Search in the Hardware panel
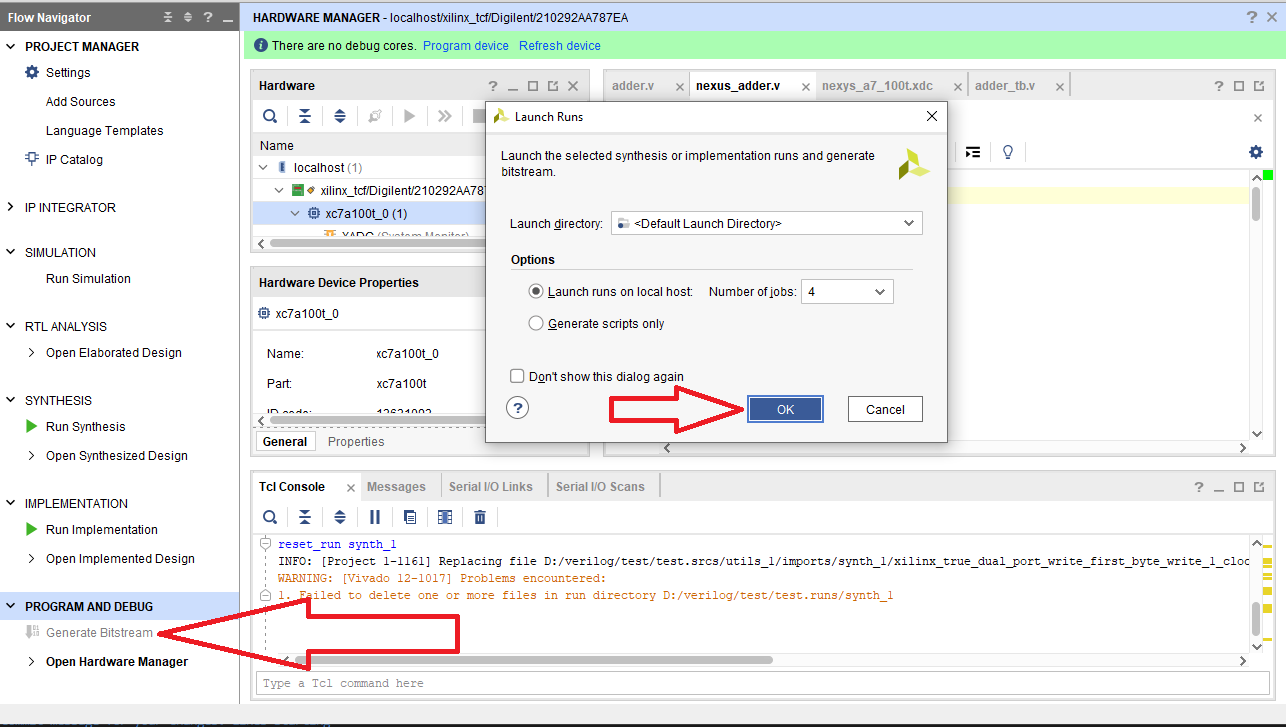1286x727 pixels. click(270, 116)
